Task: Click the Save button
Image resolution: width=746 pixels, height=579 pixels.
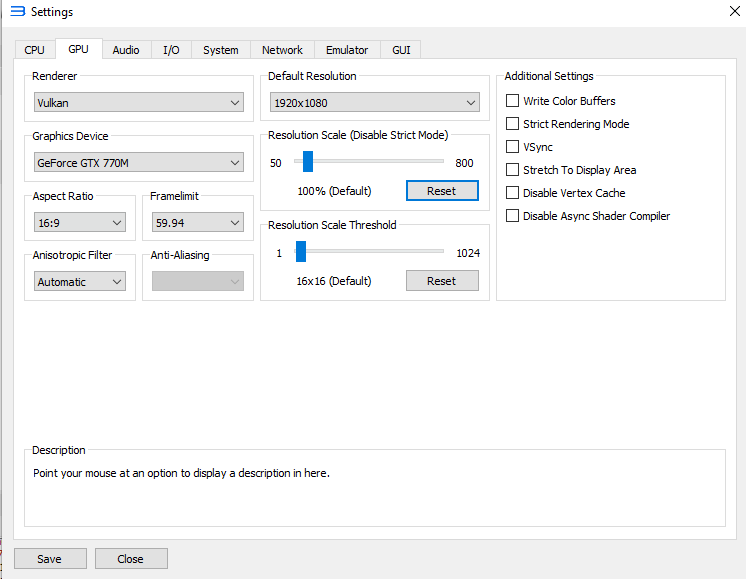Action: [50, 559]
